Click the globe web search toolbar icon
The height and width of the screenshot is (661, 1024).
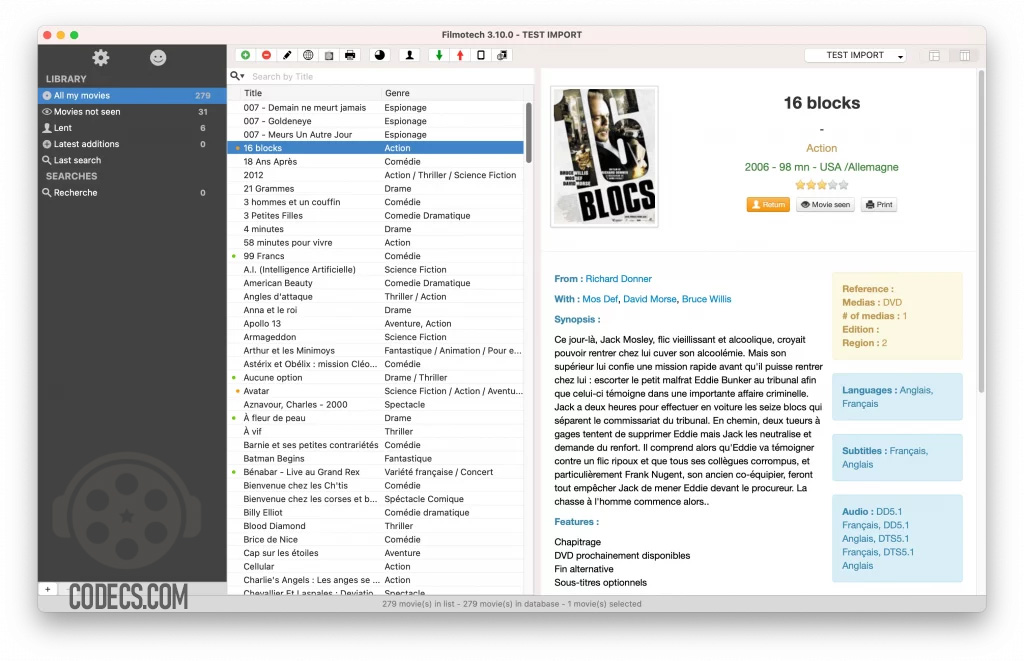pos(308,56)
